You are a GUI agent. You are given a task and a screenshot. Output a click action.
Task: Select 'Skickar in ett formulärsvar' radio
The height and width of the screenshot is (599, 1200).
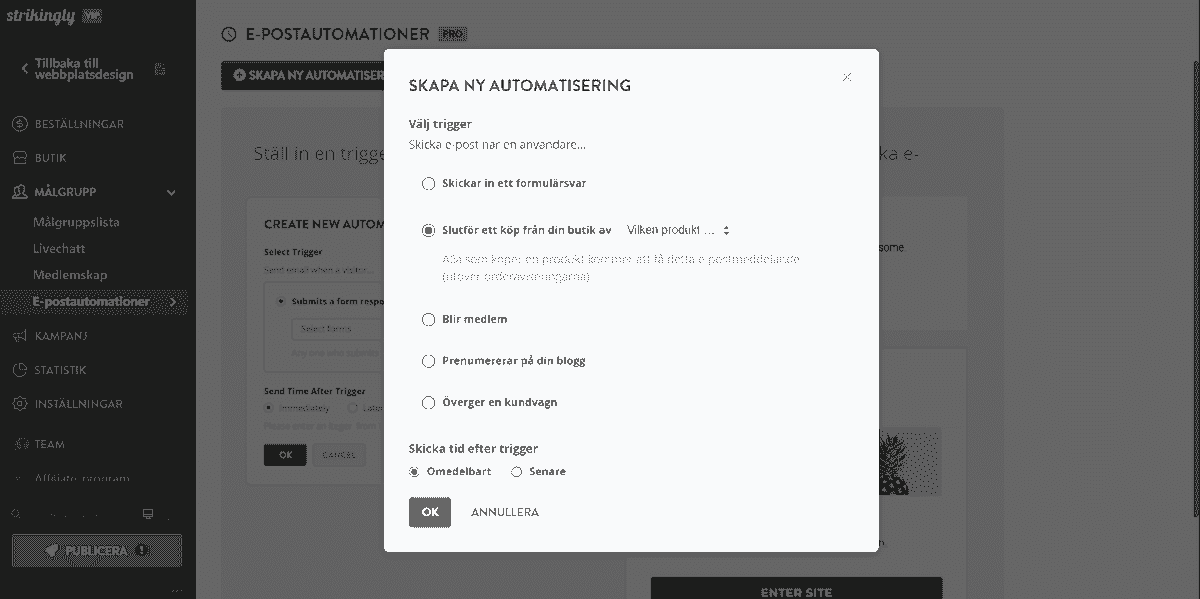pos(429,184)
